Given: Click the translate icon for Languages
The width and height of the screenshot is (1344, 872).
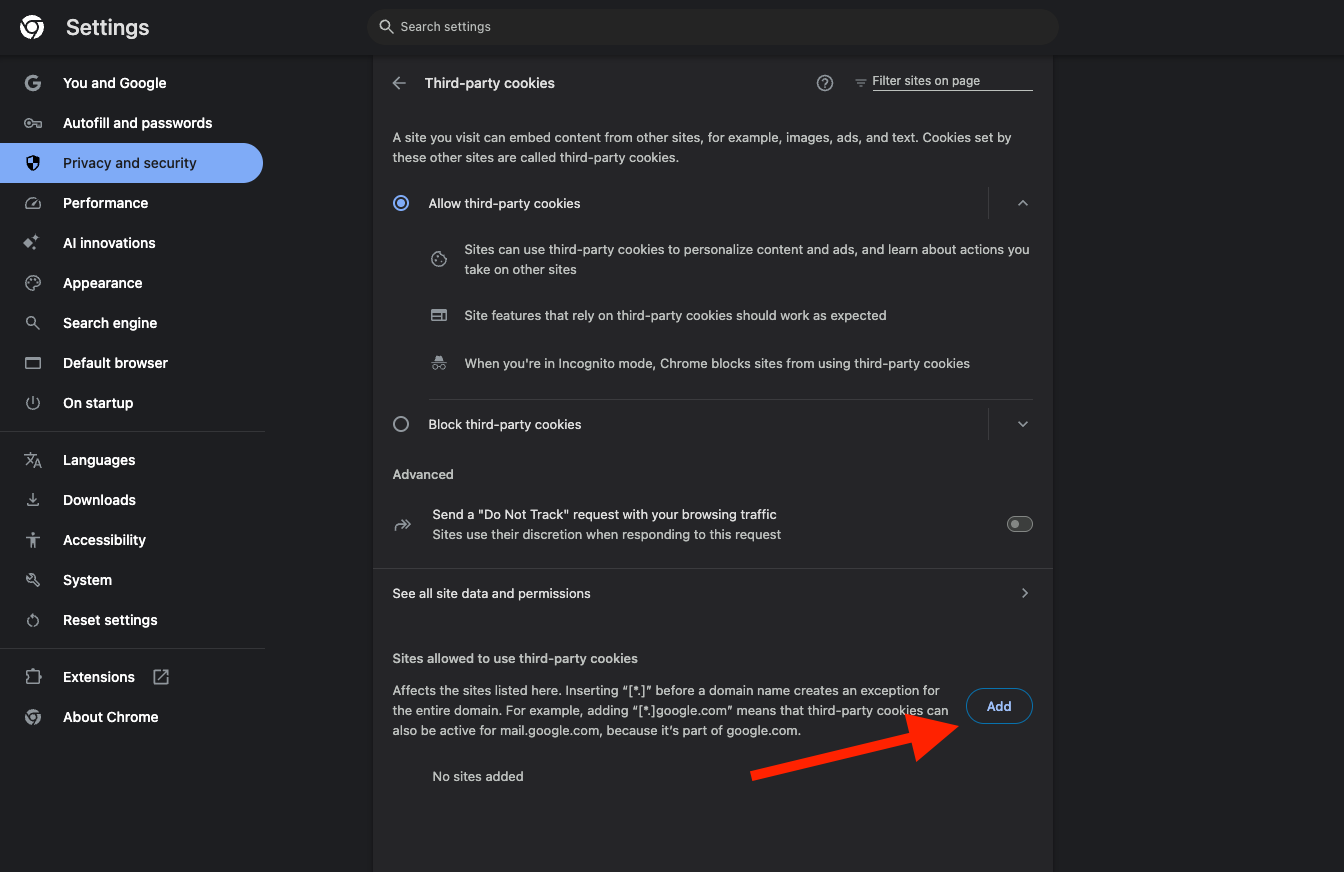Looking at the screenshot, I should (33, 460).
